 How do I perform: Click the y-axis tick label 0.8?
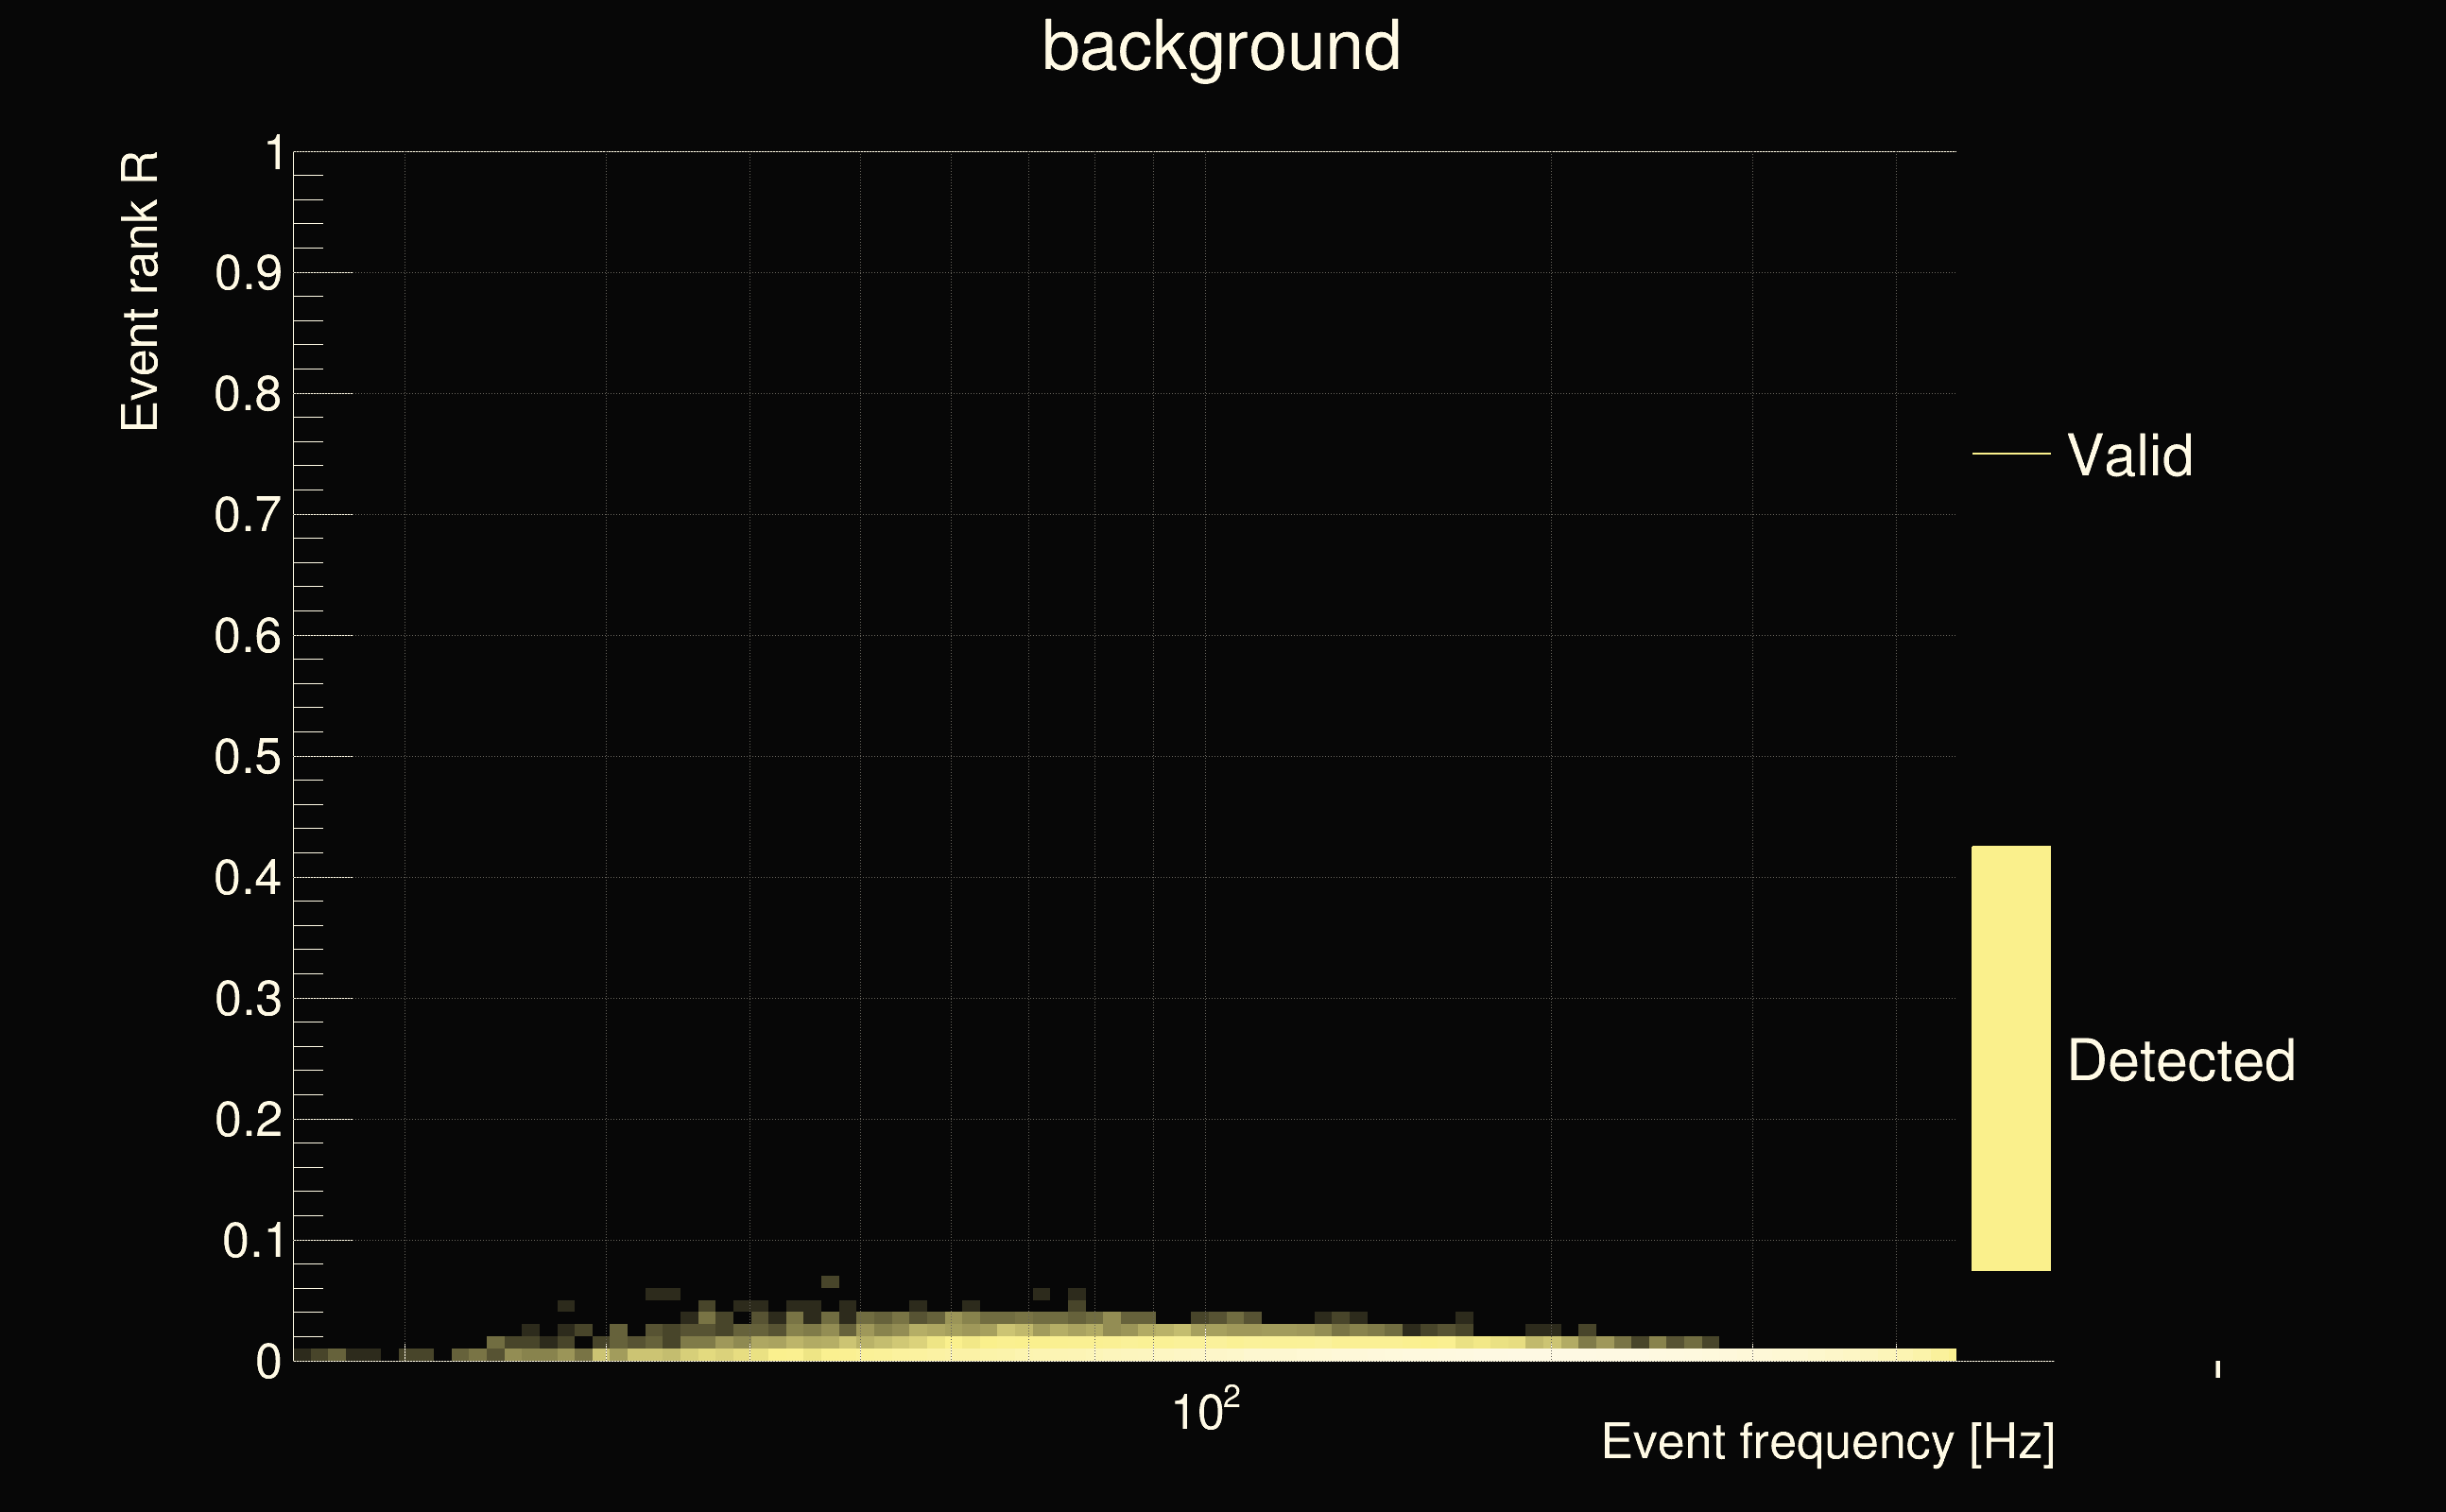click(248, 395)
